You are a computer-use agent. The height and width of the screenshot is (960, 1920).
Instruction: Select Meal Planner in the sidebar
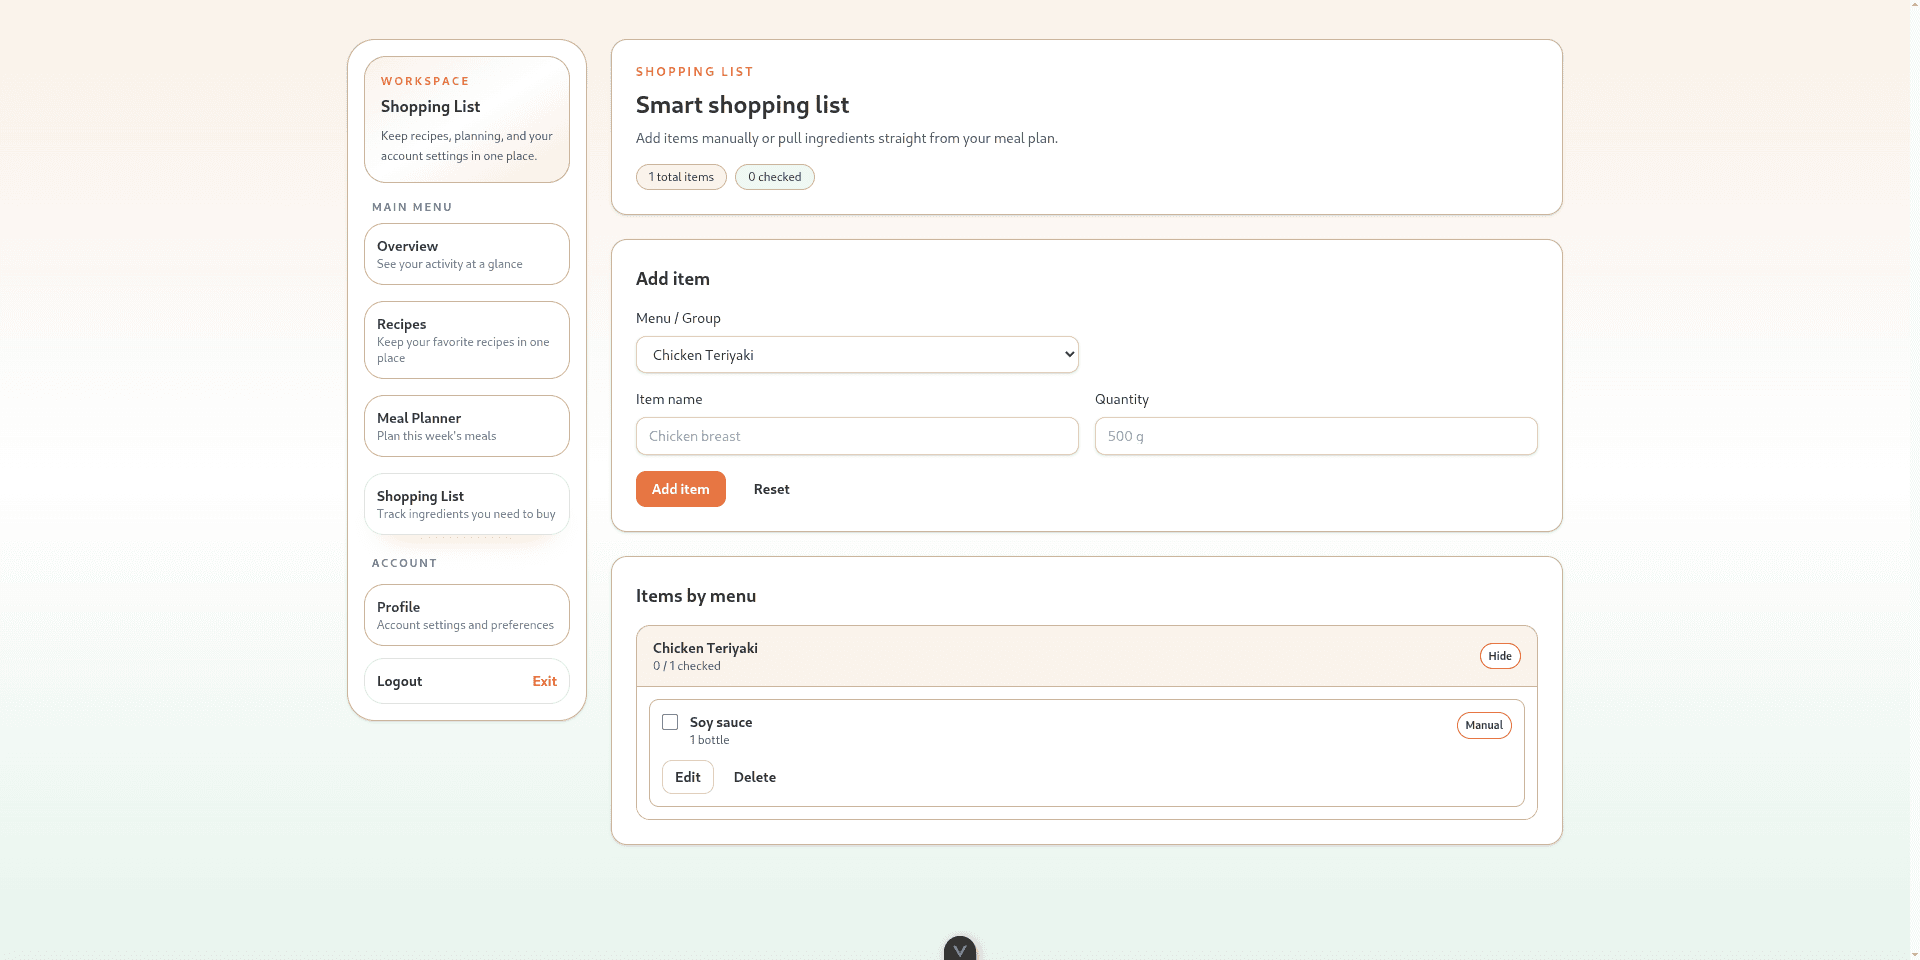(x=466, y=426)
